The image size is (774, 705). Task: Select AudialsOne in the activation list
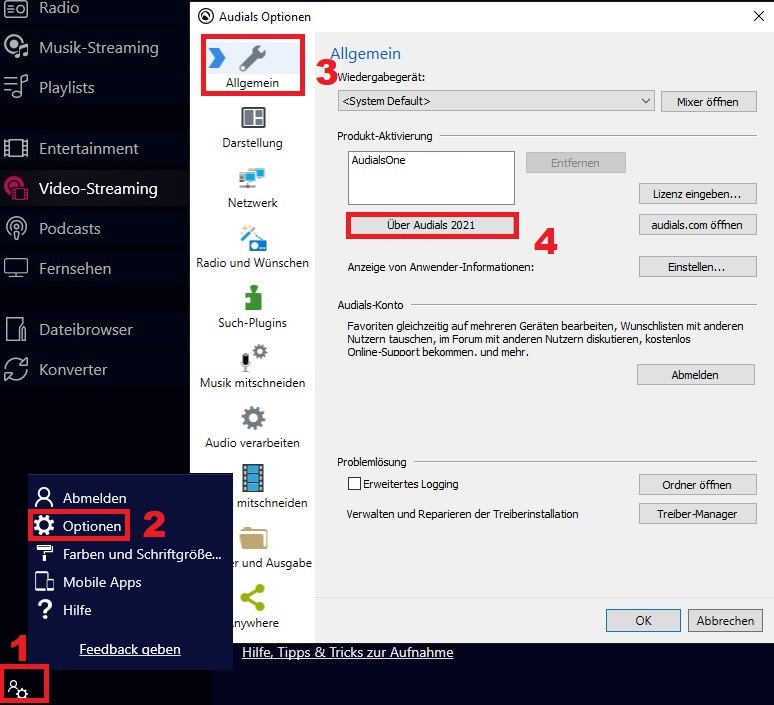(x=379, y=160)
